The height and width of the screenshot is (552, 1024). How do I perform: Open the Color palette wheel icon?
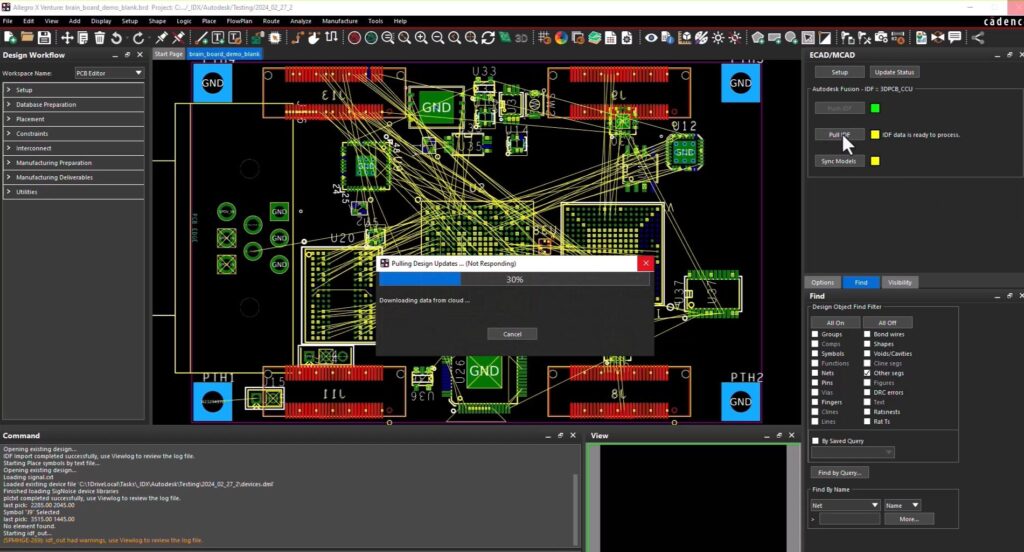561,38
